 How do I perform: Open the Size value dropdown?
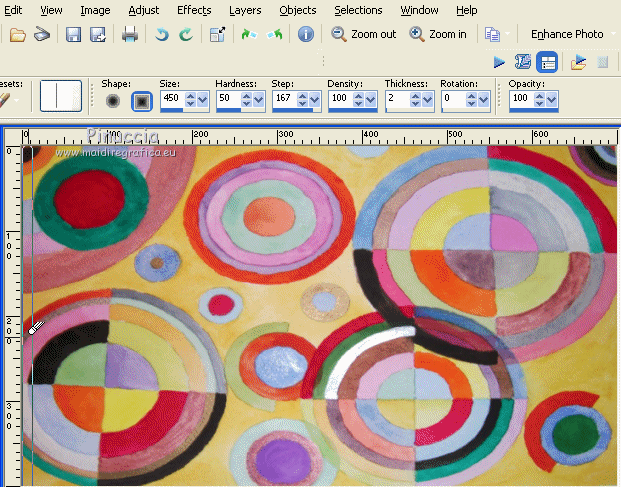click(203, 100)
